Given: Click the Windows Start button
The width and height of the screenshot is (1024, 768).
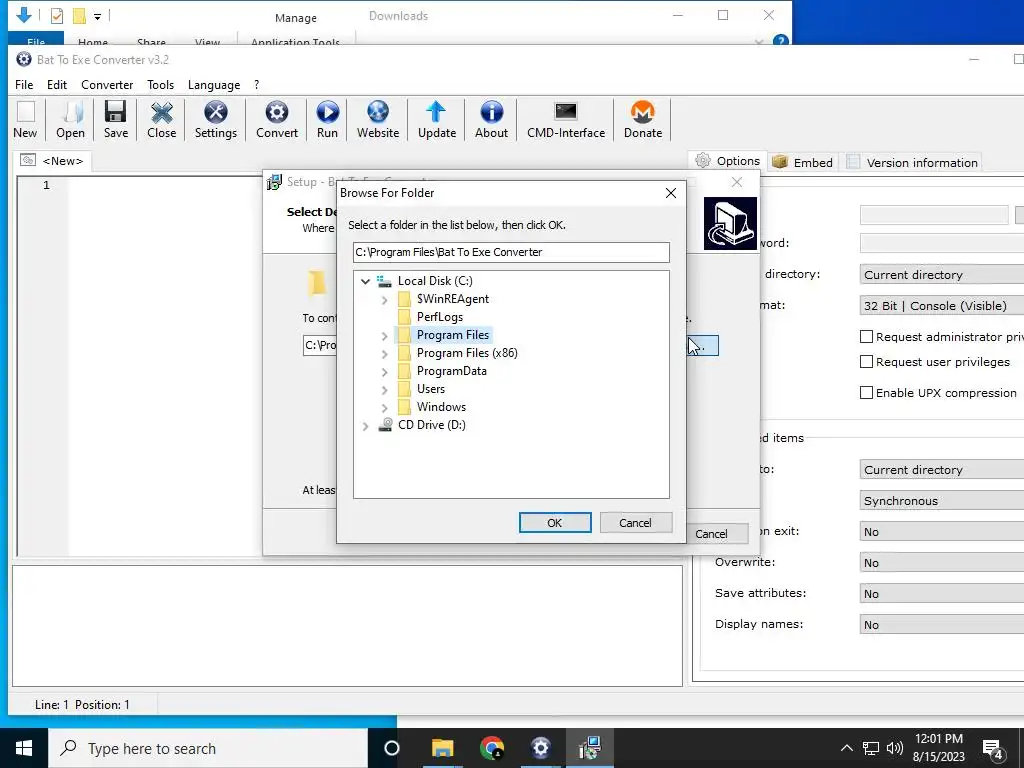Looking at the screenshot, I should pyautogui.click(x=24, y=748).
